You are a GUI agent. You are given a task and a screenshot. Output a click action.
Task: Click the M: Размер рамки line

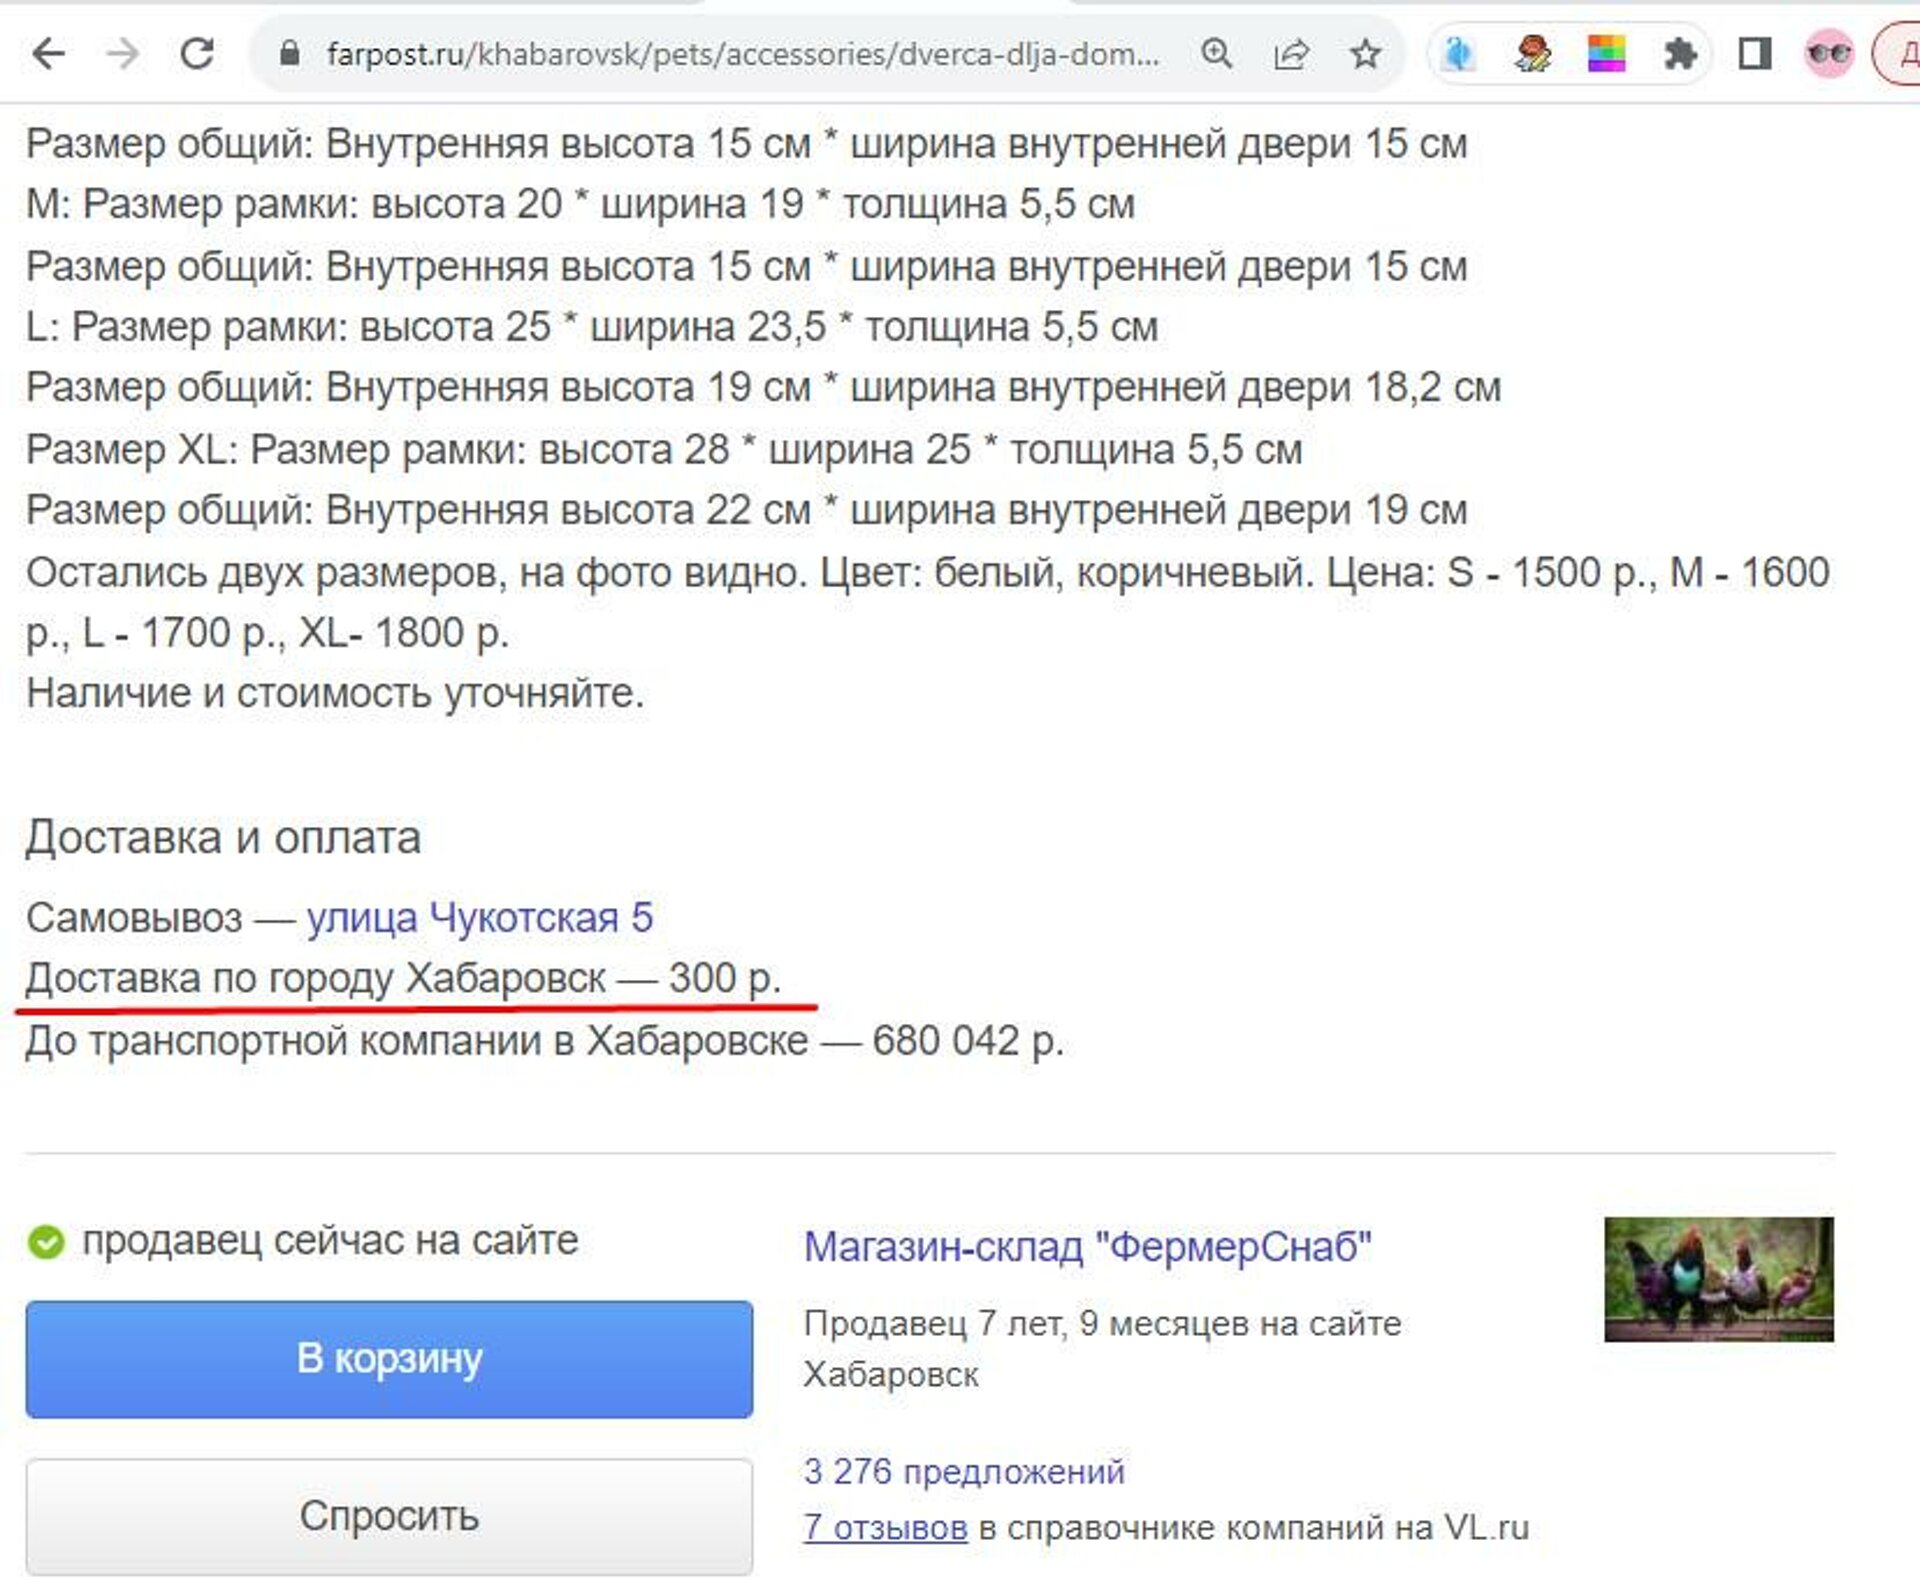point(581,205)
